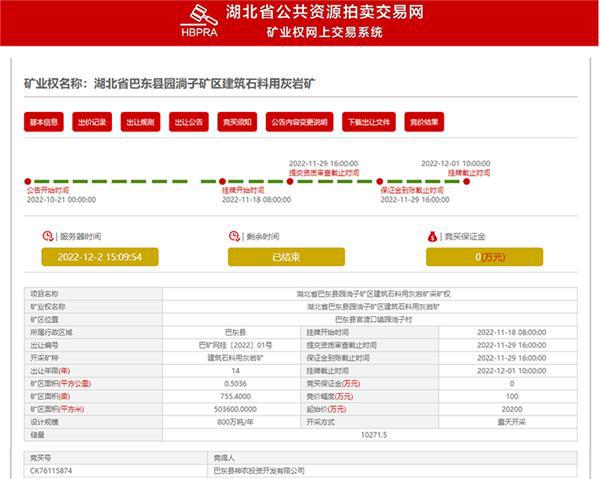Click the server time clock icon
Image resolution: width=600 pixels, height=479 pixels.
(x=49, y=236)
